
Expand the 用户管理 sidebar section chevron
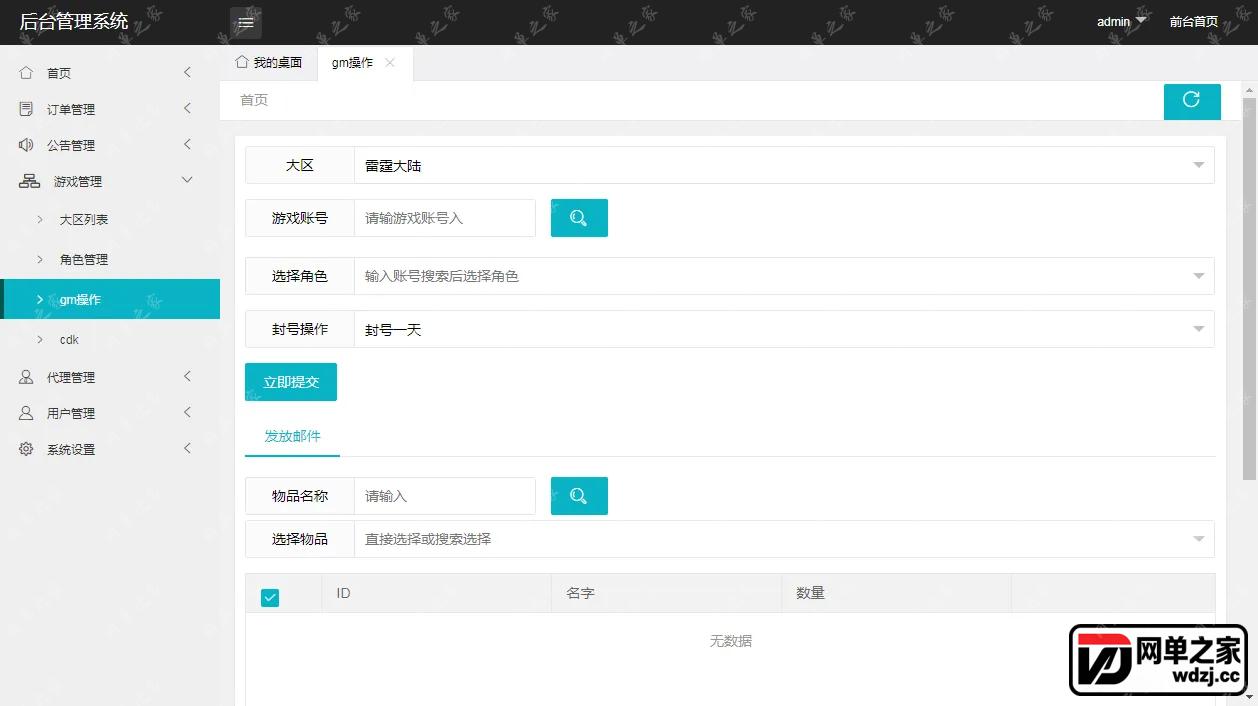[187, 412]
